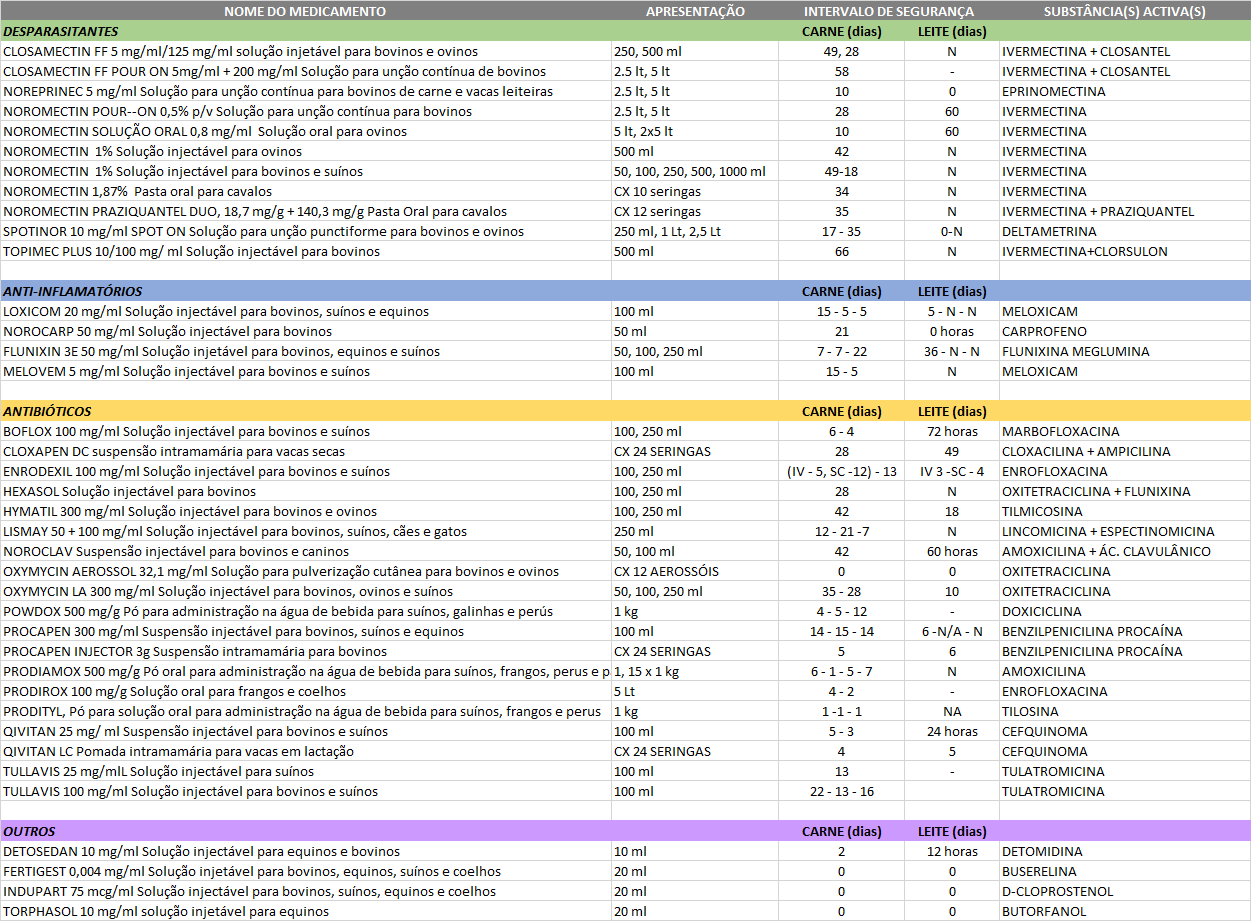1251x921 pixels.
Task: Select the D-CLOPROSTENOL substance cell
Action: [x=1125, y=891]
